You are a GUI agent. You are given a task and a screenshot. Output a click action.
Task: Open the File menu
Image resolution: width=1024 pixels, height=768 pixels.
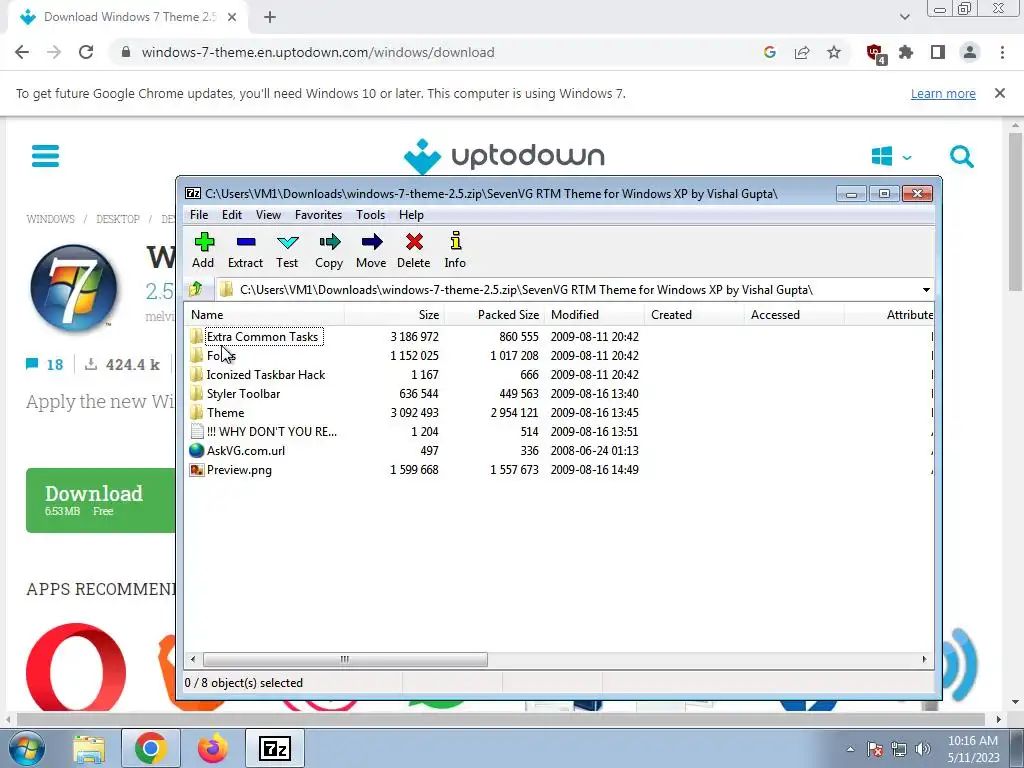[x=199, y=215]
